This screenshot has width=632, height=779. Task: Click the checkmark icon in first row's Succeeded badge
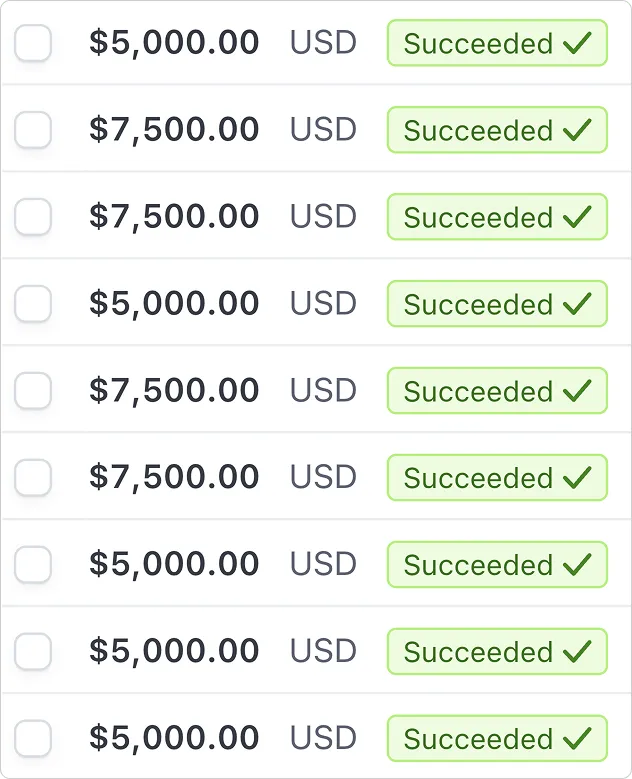[x=577, y=43]
